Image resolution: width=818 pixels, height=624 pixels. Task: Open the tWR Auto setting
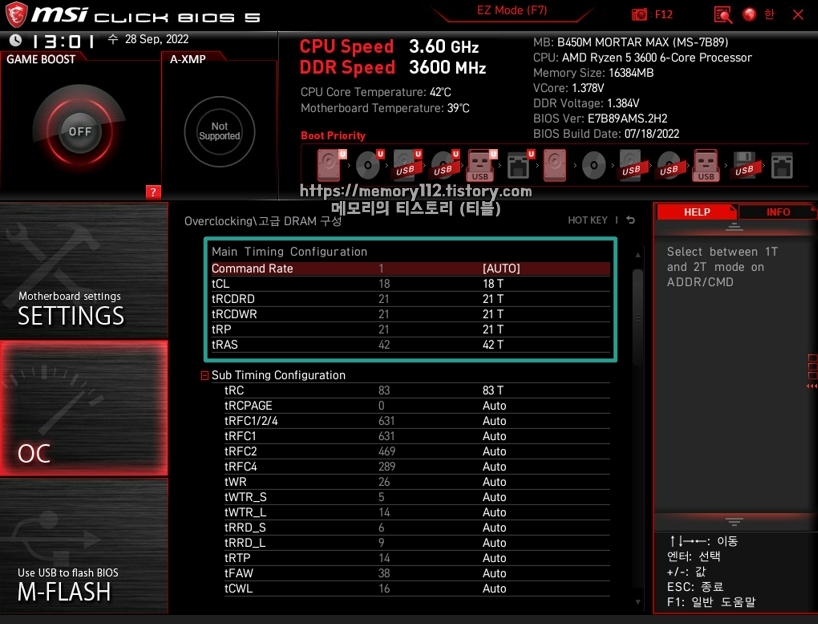point(494,482)
